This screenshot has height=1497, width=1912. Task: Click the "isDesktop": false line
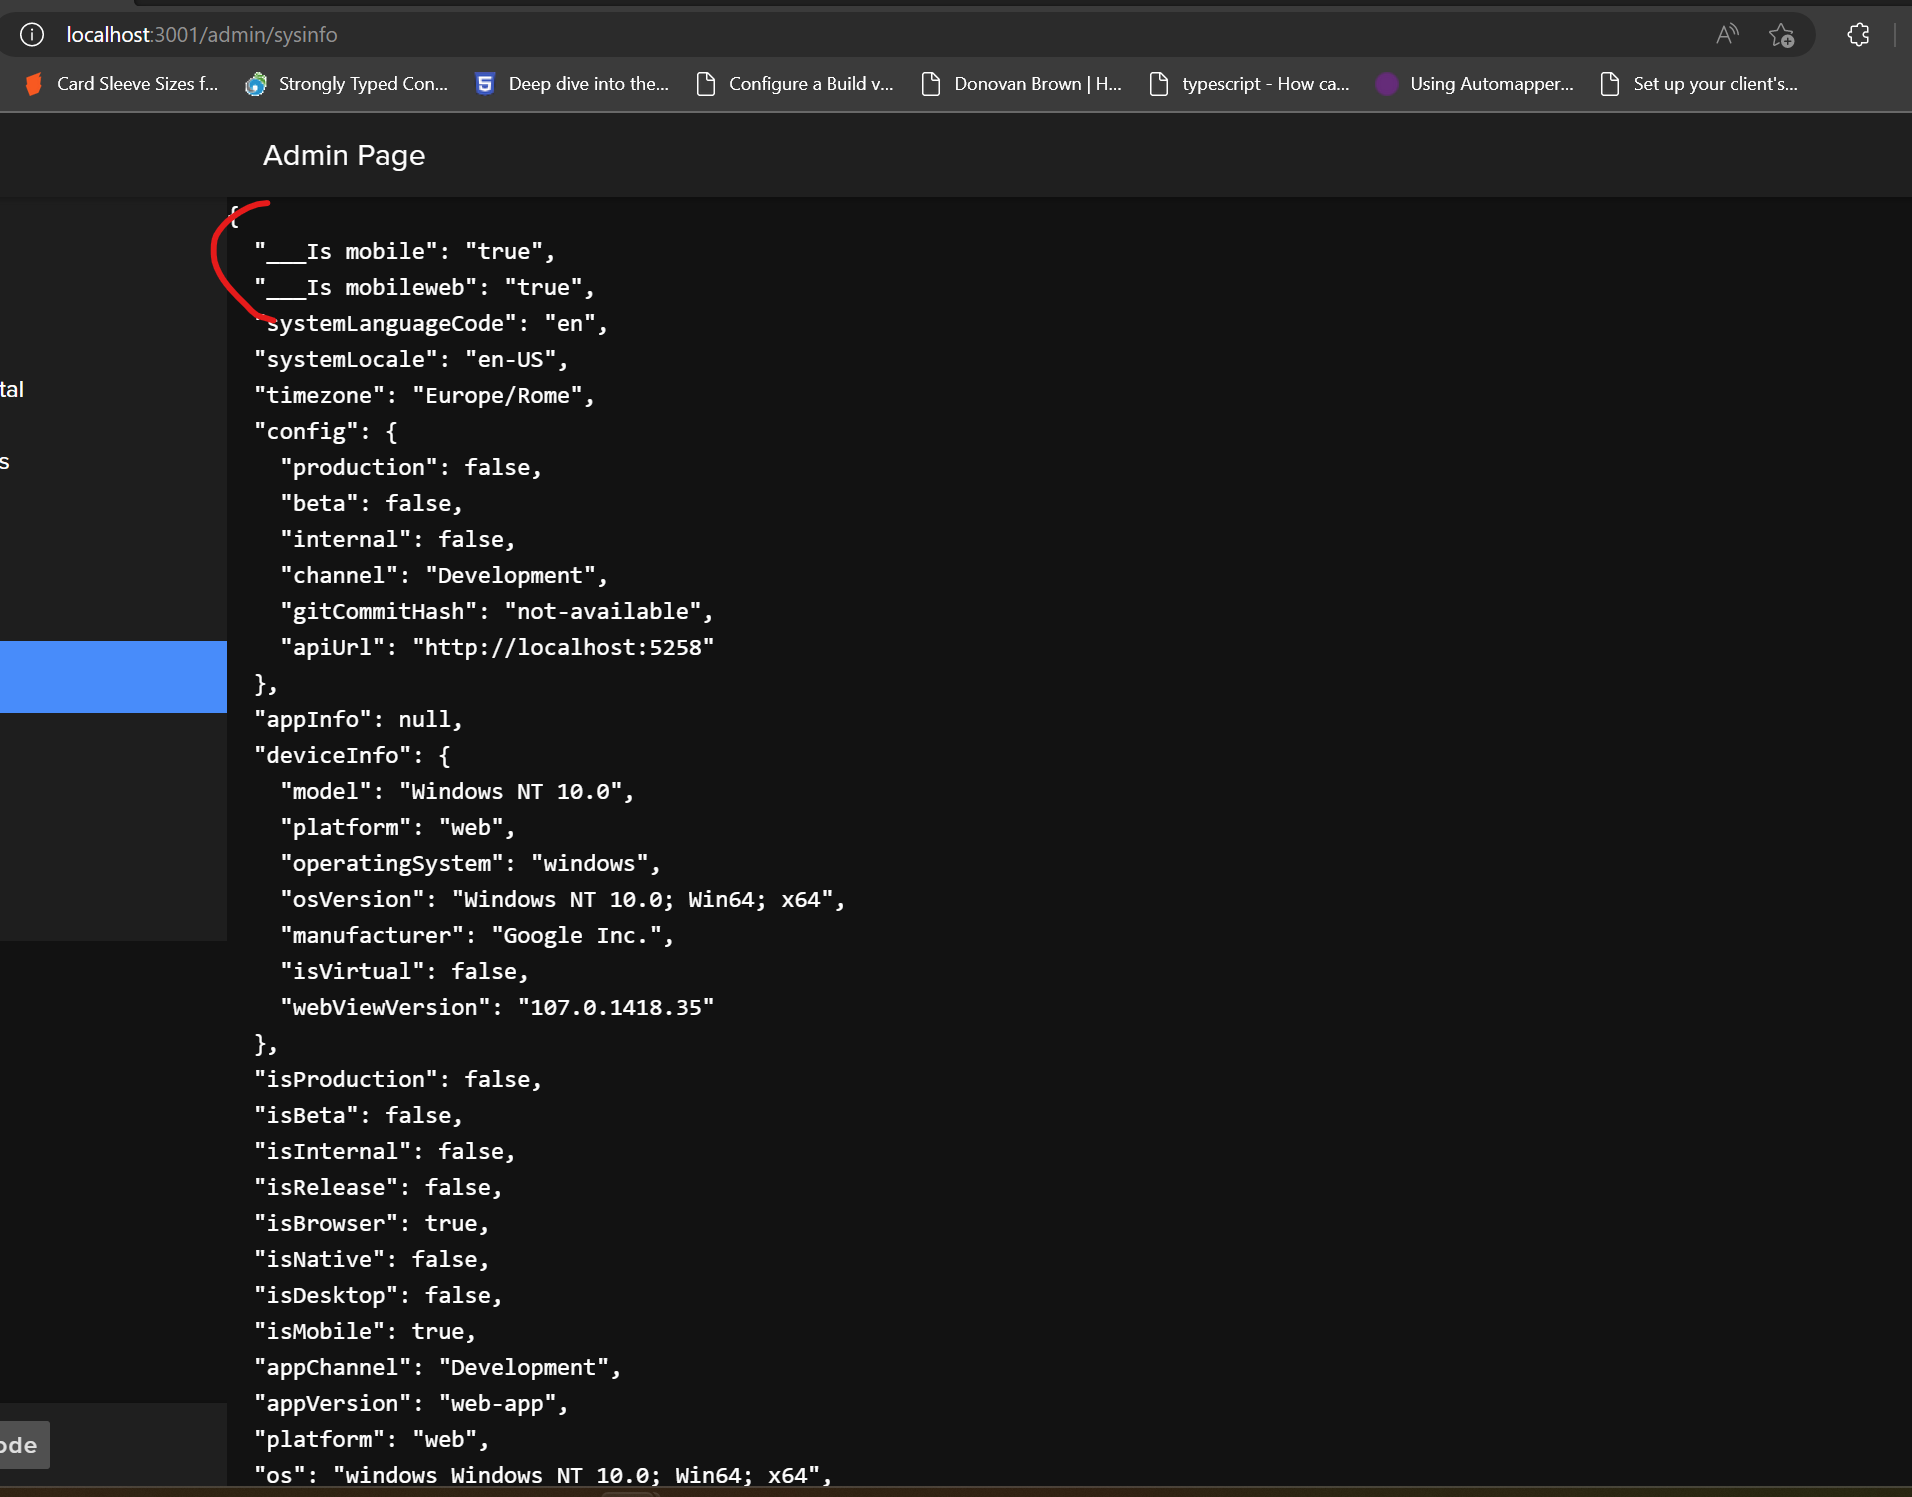tap(378, 1296)
